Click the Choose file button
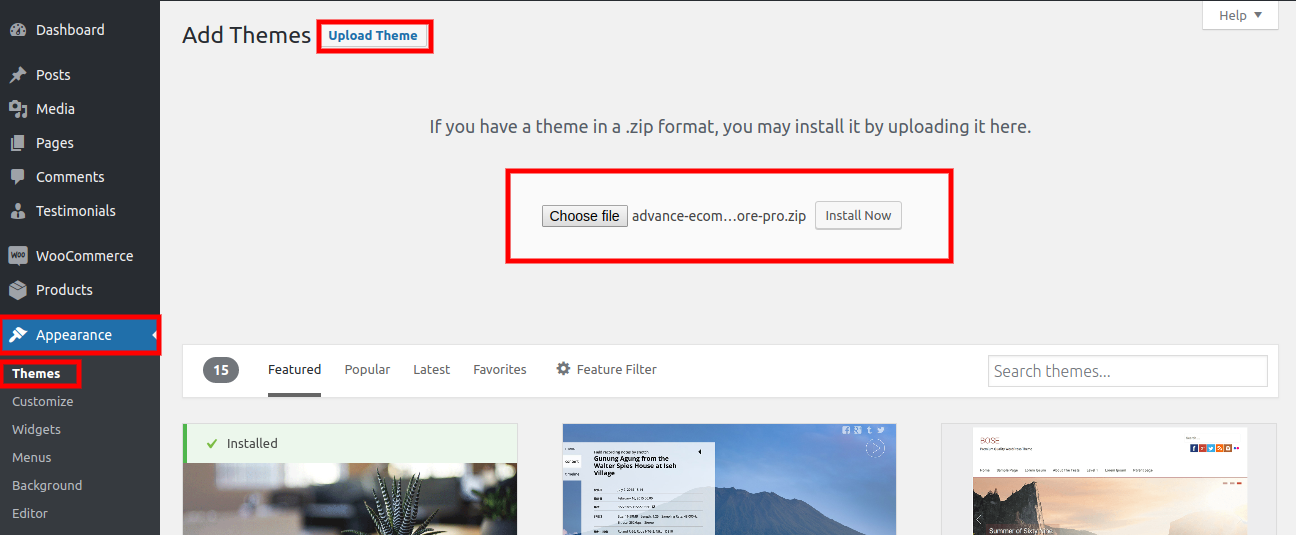This screenshot has height=535, width=1296. point(584,216)
